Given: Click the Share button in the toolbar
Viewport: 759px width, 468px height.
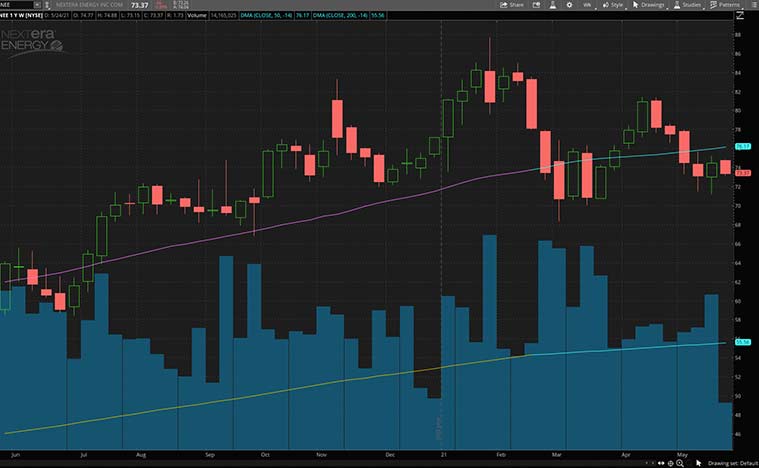Looking at the screenshot, I should pyautogui.click(x=512, y=5).
